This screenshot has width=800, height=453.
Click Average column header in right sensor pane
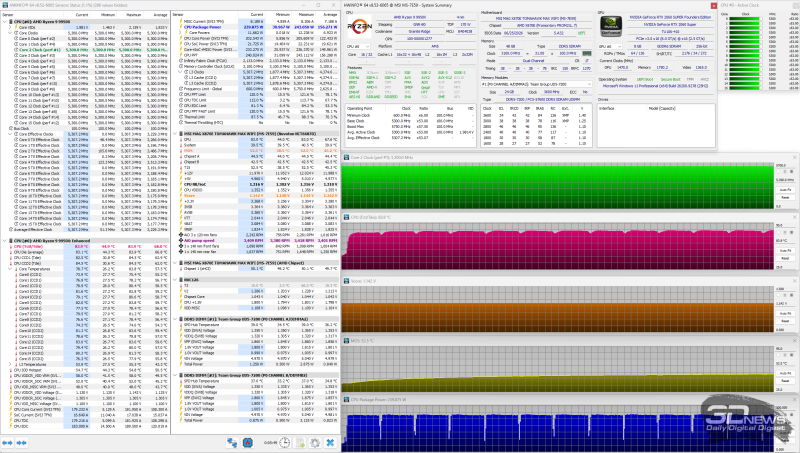click(x=330, y=15)
